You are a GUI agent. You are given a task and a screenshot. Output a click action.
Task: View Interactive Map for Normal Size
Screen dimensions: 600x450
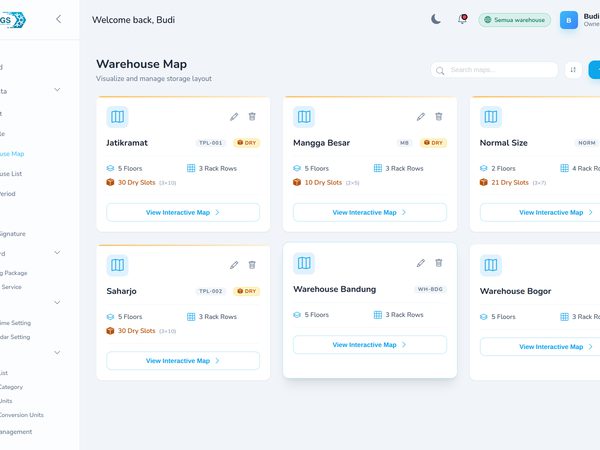point(540,212)
